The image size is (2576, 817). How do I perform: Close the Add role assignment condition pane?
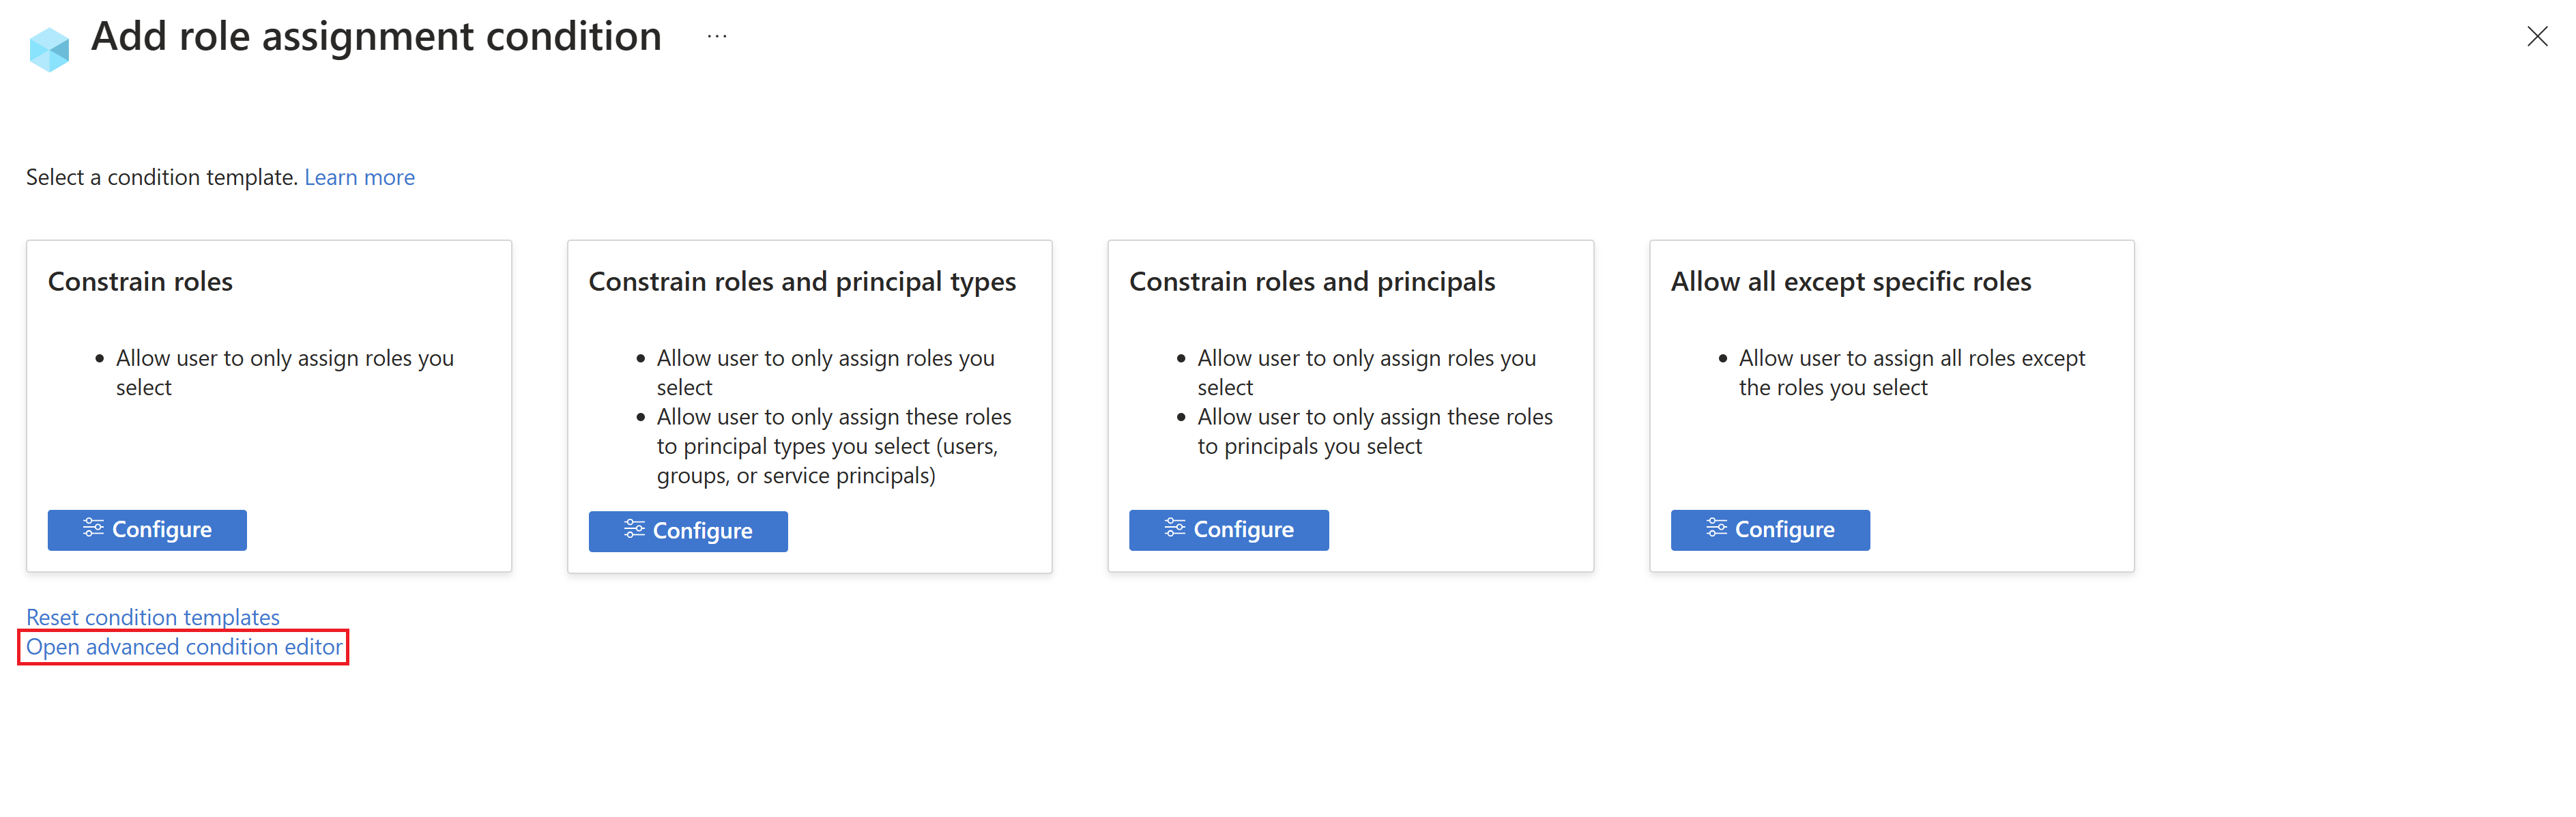click(2537, 37)
